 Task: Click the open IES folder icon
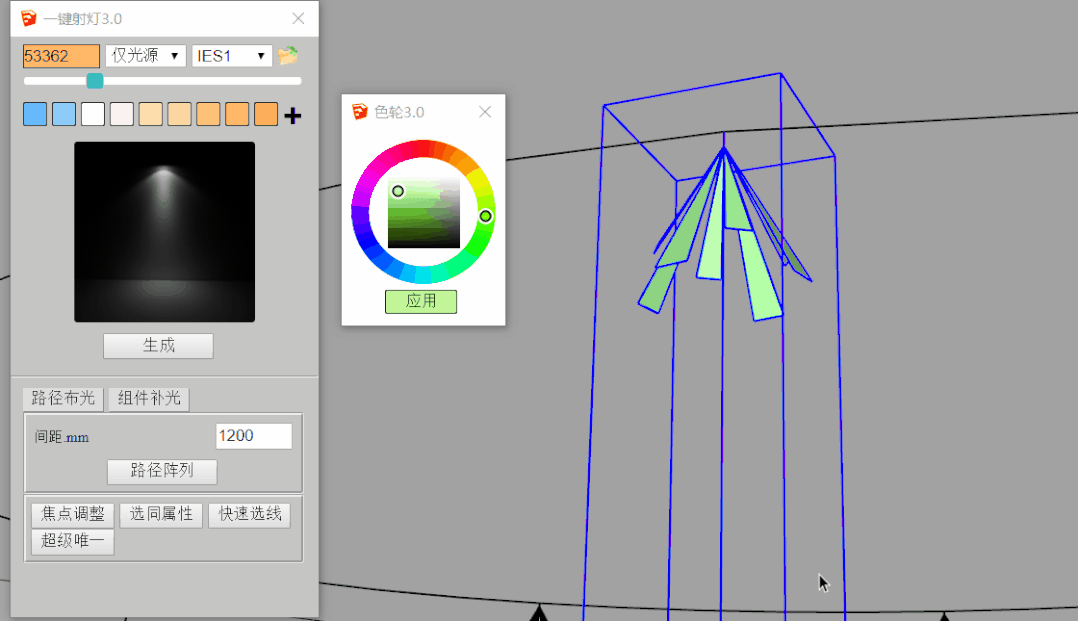[288, 56]
